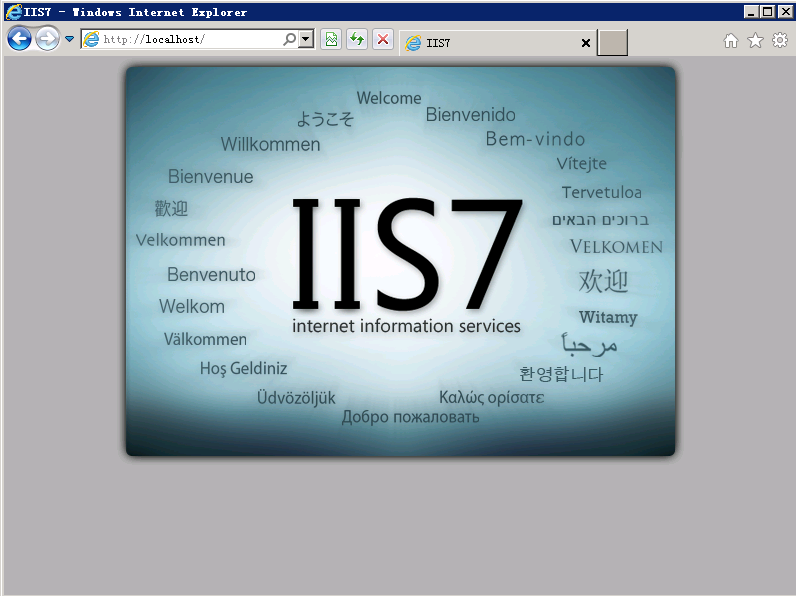The height and width of the screenshot is (596, 796).
Task: Click the "internet information services" text
Action: point(406,326)
